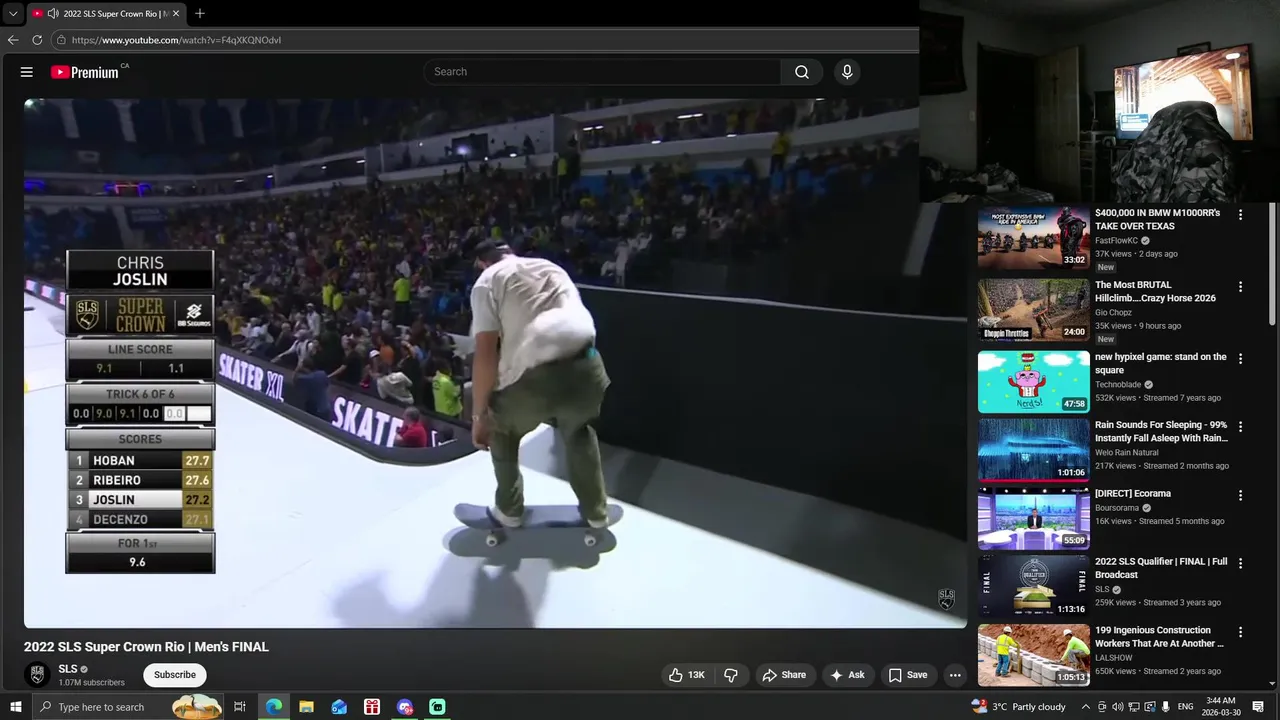Click Welo Rain Natural channel name
This screenshot has height=720, width=1280.
[1126, 452]
